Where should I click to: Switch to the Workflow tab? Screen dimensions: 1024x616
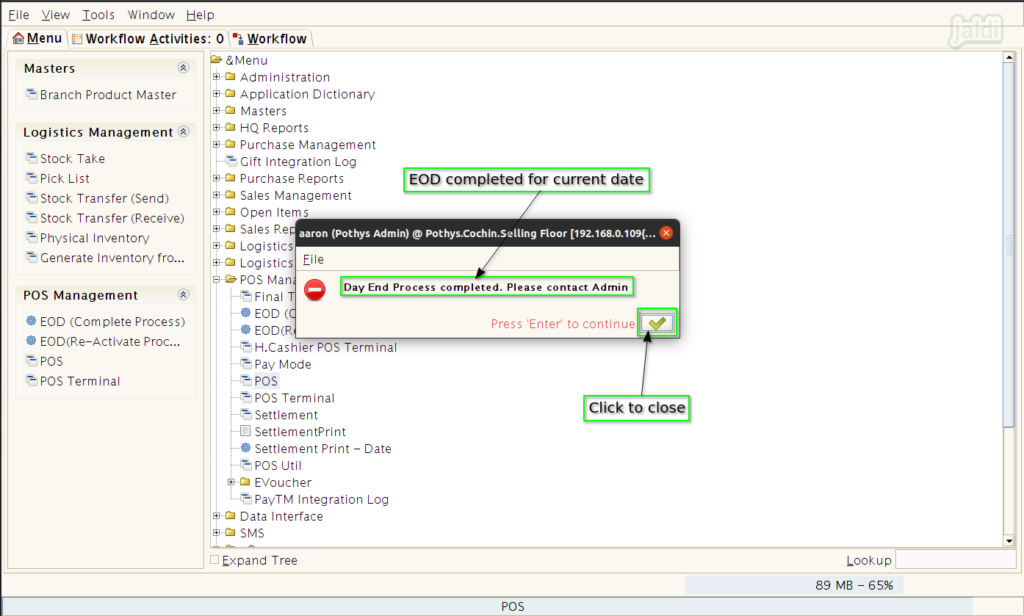(x=270, y=39)
